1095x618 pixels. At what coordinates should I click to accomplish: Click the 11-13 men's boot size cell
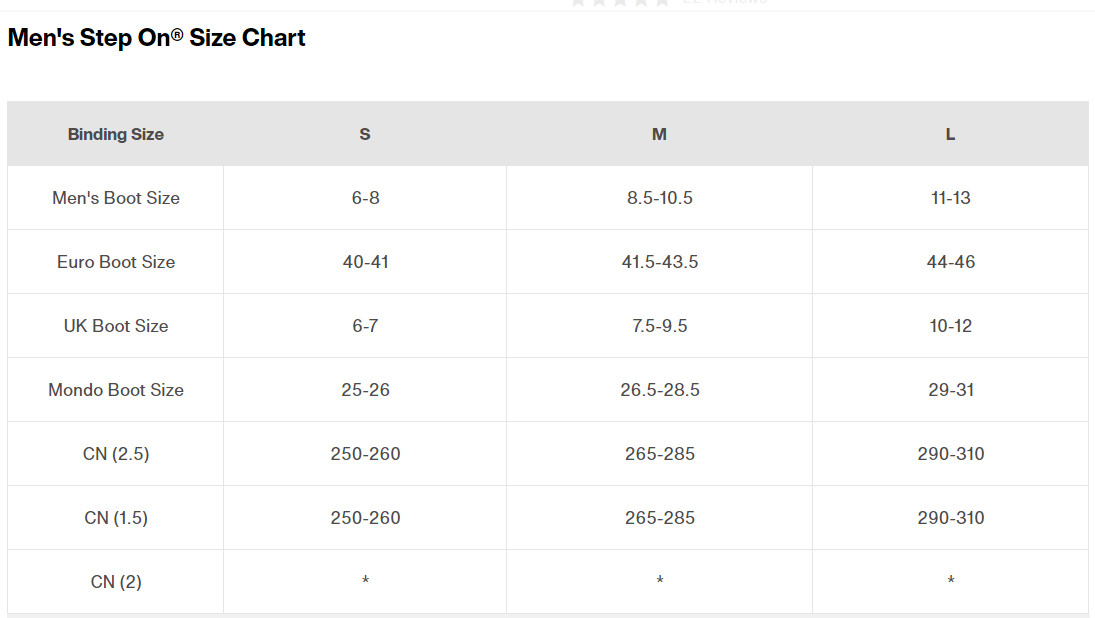tap(950, 198)
